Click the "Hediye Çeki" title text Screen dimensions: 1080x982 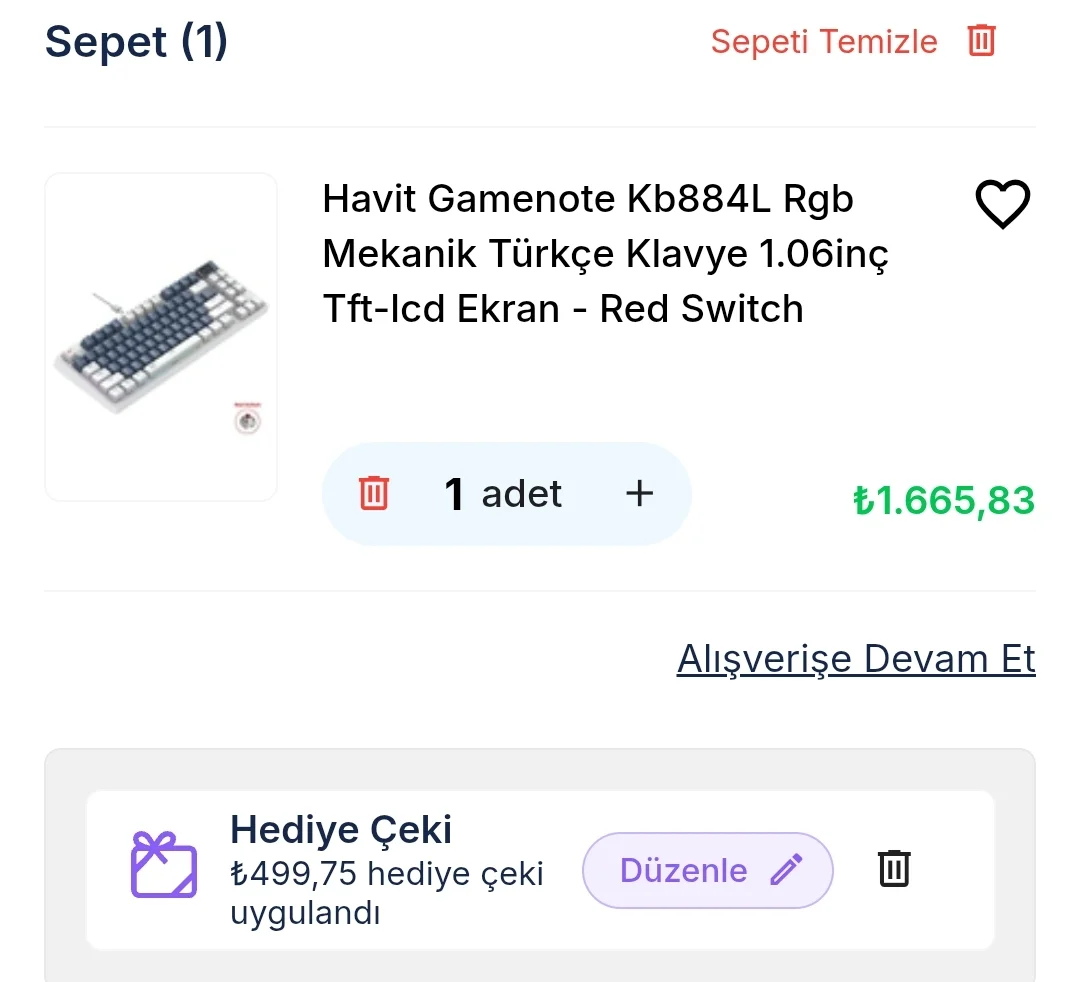point(341,830)
